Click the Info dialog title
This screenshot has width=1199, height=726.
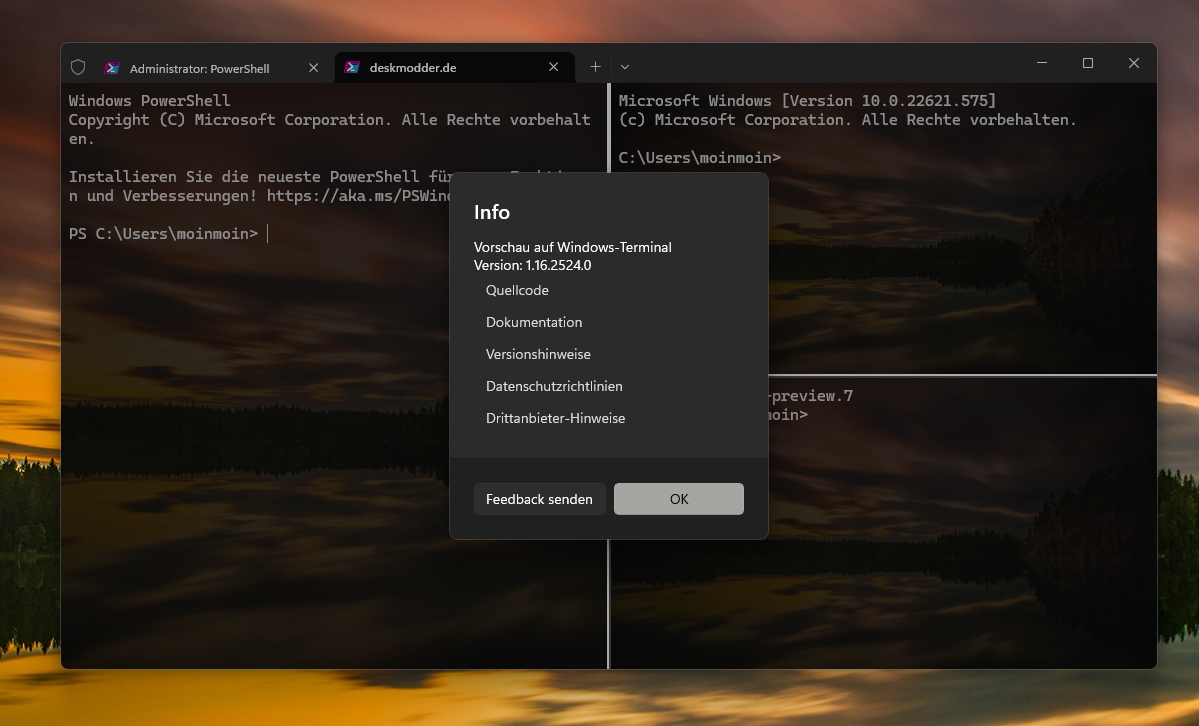492,212
